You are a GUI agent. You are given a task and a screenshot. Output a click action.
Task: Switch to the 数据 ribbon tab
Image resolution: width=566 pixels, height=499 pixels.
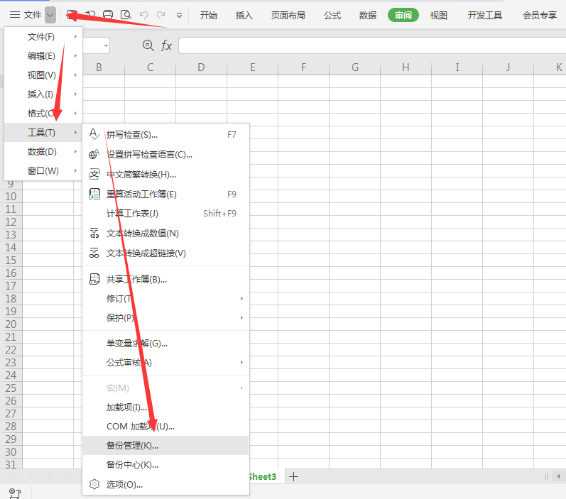[368, 15]
